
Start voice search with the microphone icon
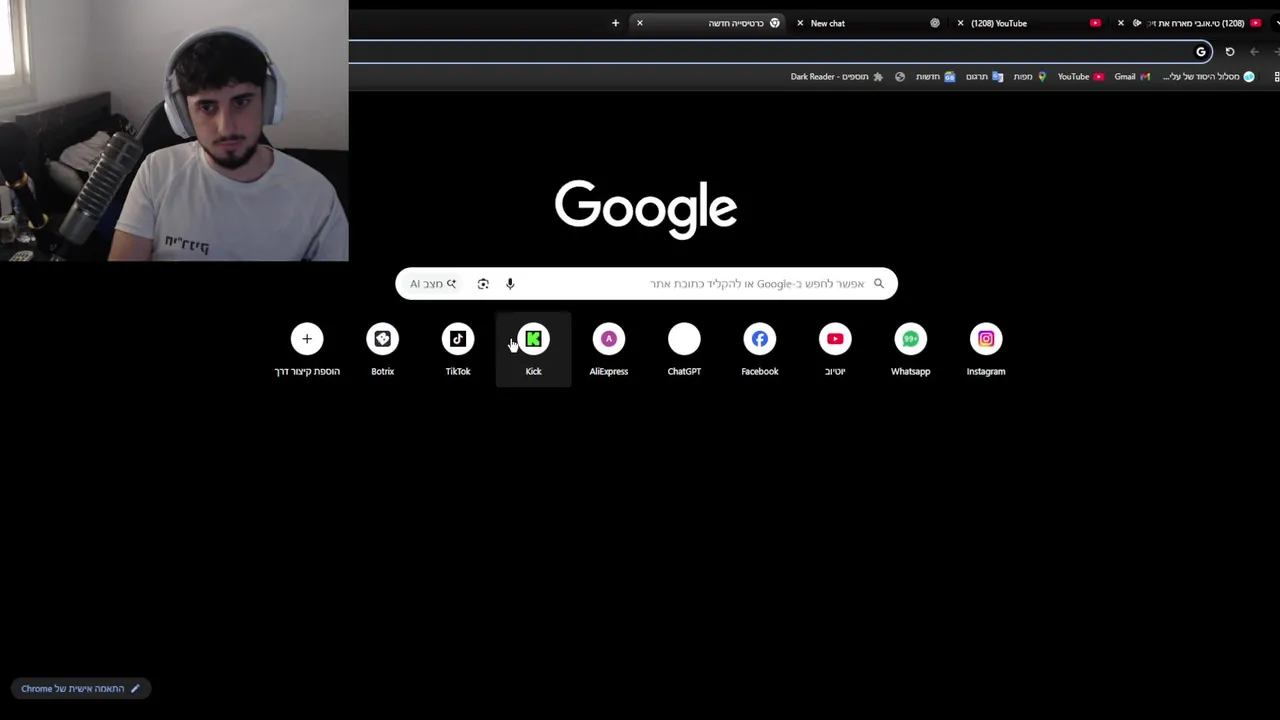tap(510, 284)
